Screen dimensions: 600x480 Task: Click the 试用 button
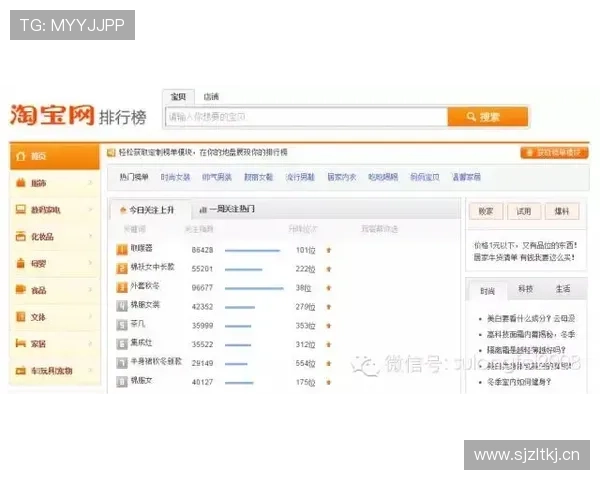point(524,211)
